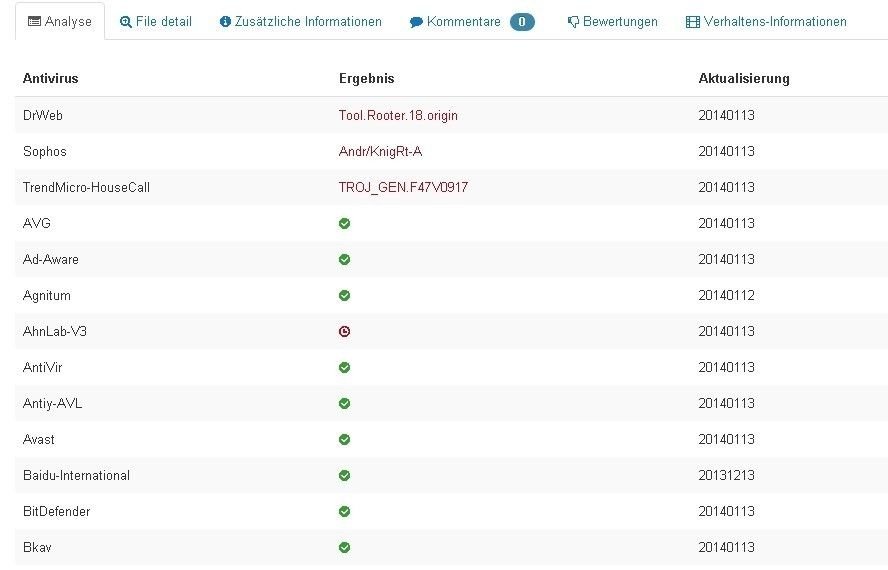This screenshot has height=570, width=888.
Task: Click the Aktualisierung column header
Action: point(744,78)
